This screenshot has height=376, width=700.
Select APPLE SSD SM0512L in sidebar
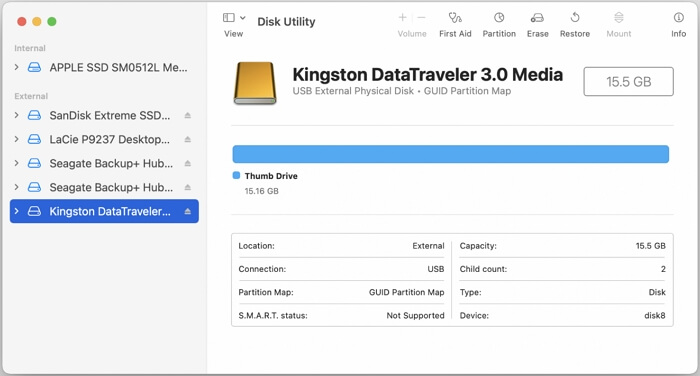(x=104, y=67)
